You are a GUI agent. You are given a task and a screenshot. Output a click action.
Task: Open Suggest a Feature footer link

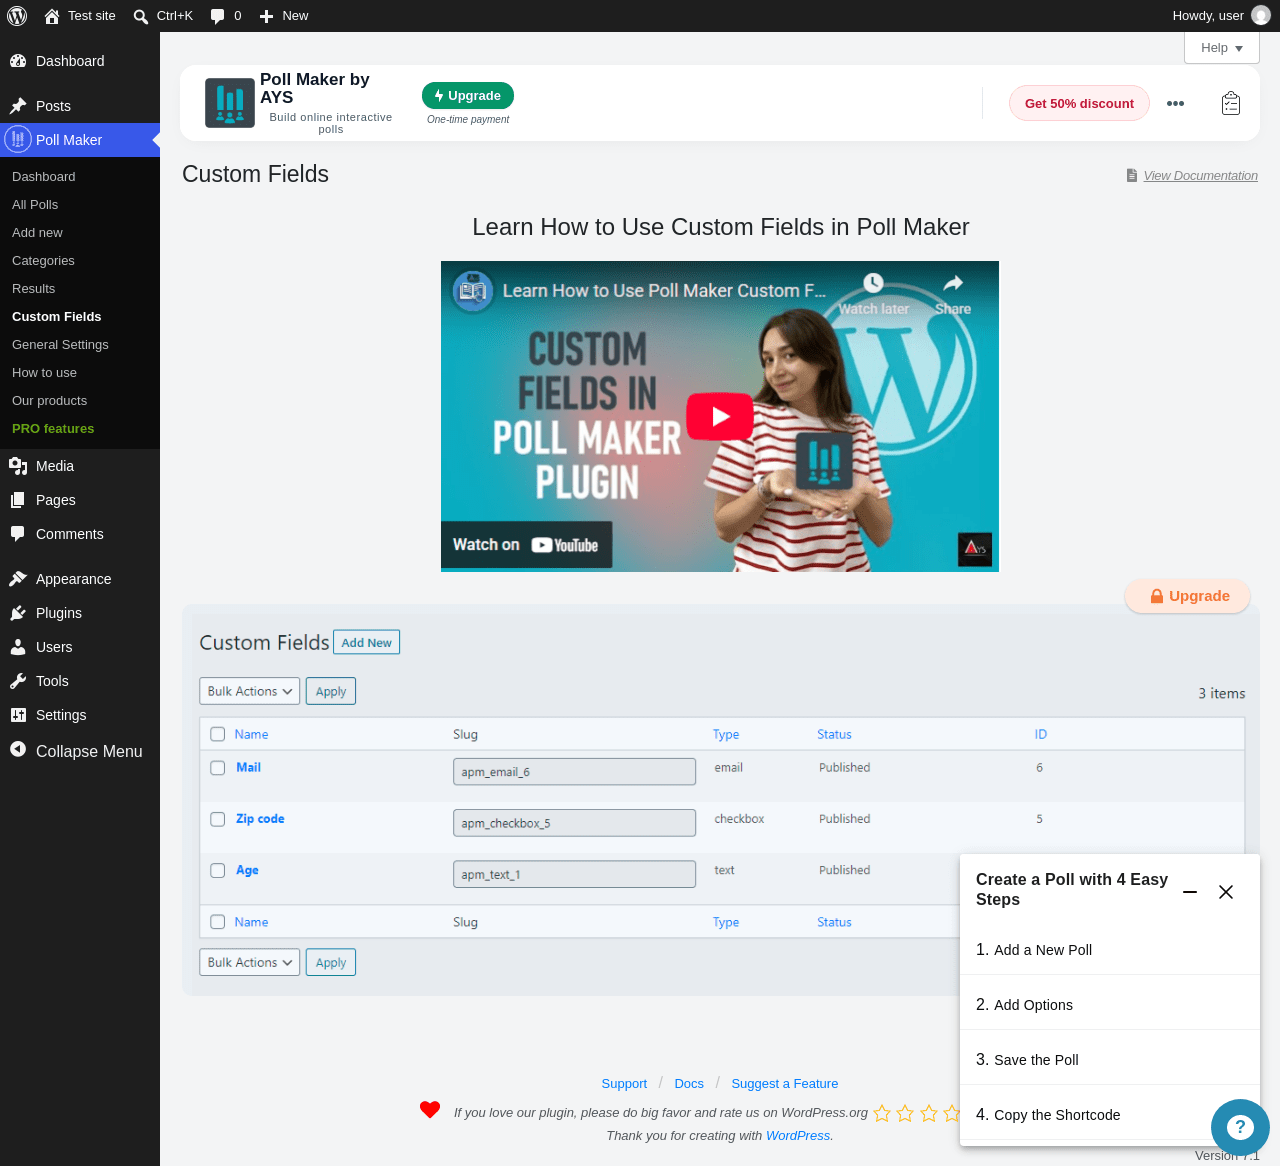pos(785,1084)
